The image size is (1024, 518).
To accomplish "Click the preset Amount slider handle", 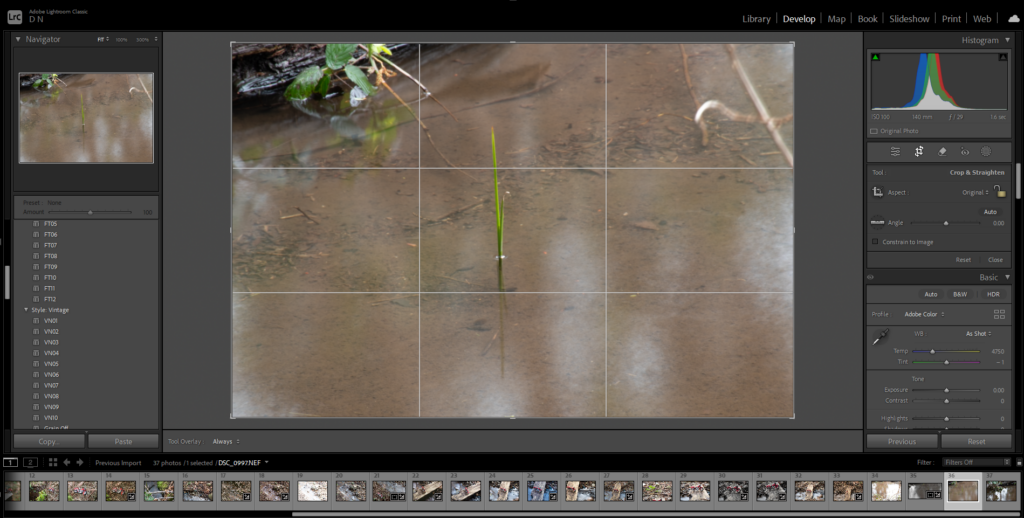I will (90, 212).
